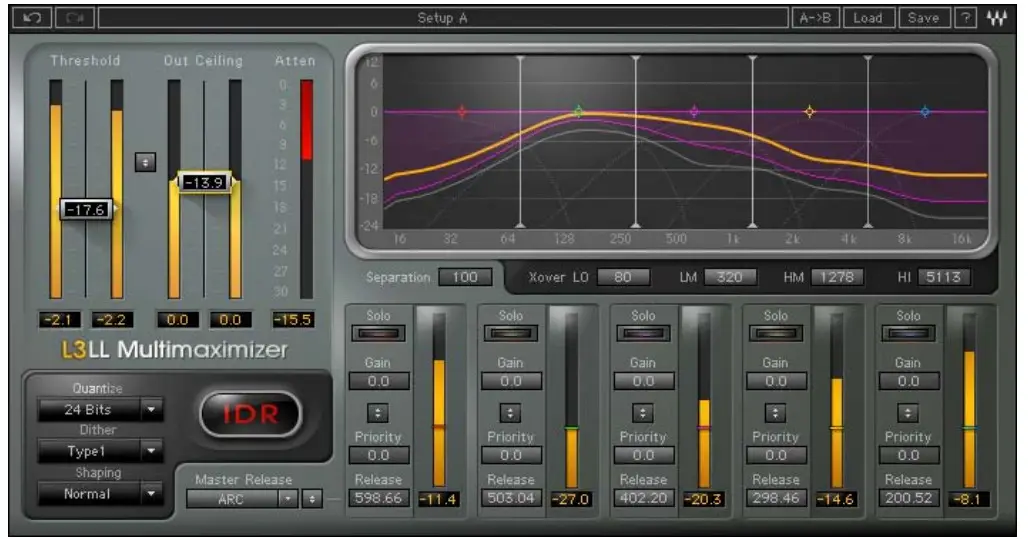Click the yellow crossover band marker
This screenshot has height=539, width=1032.
810,112
